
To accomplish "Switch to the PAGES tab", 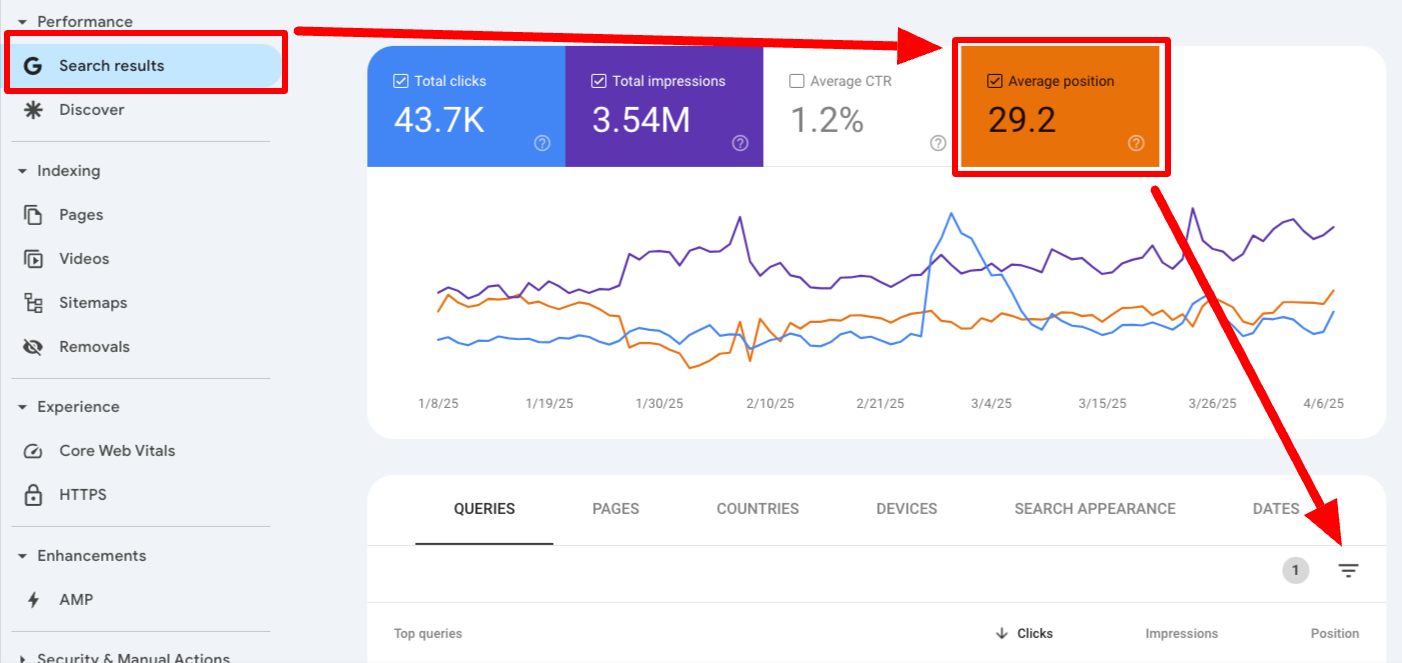I will [616, 509].
